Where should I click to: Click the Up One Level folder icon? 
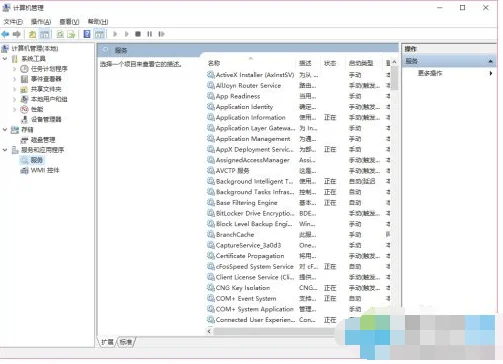tap(32, 34)
